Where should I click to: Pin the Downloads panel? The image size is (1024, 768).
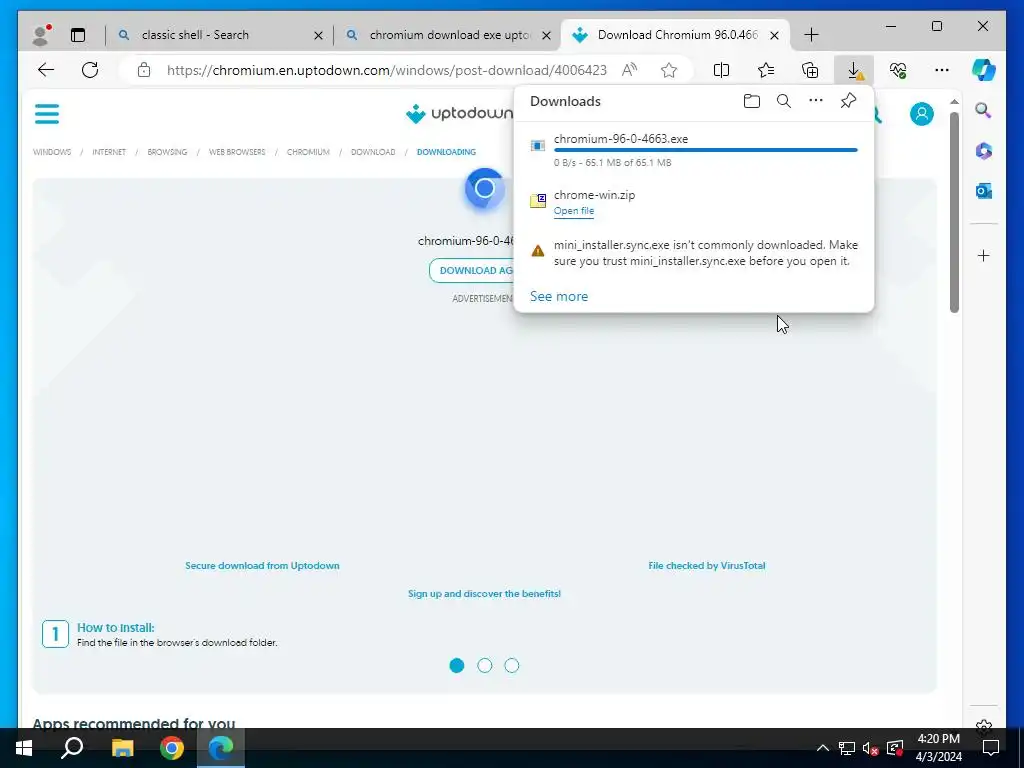click(848, 101)
